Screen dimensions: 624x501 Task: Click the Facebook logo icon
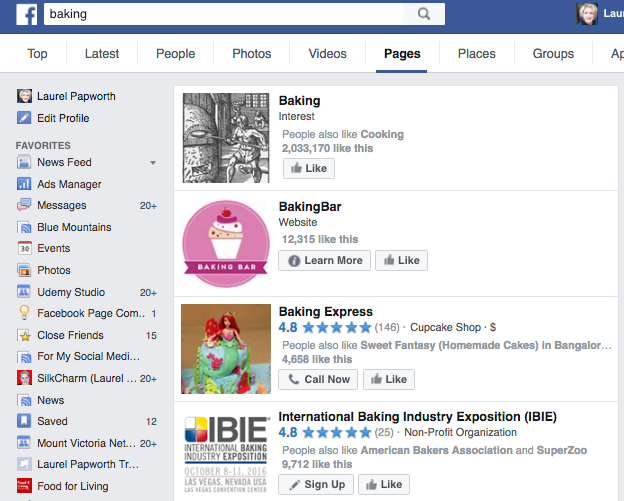(26, 14)
